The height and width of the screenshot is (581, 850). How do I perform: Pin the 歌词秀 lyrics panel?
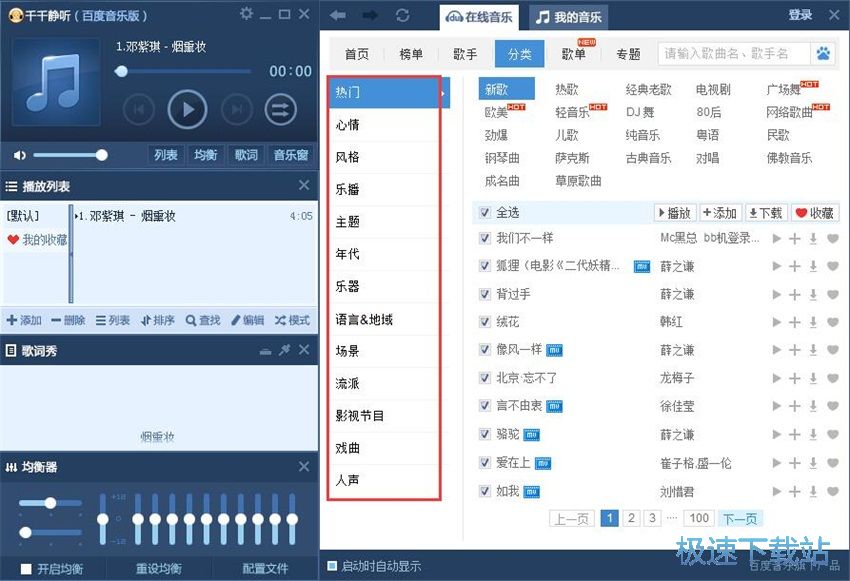(x=285, y=350)
